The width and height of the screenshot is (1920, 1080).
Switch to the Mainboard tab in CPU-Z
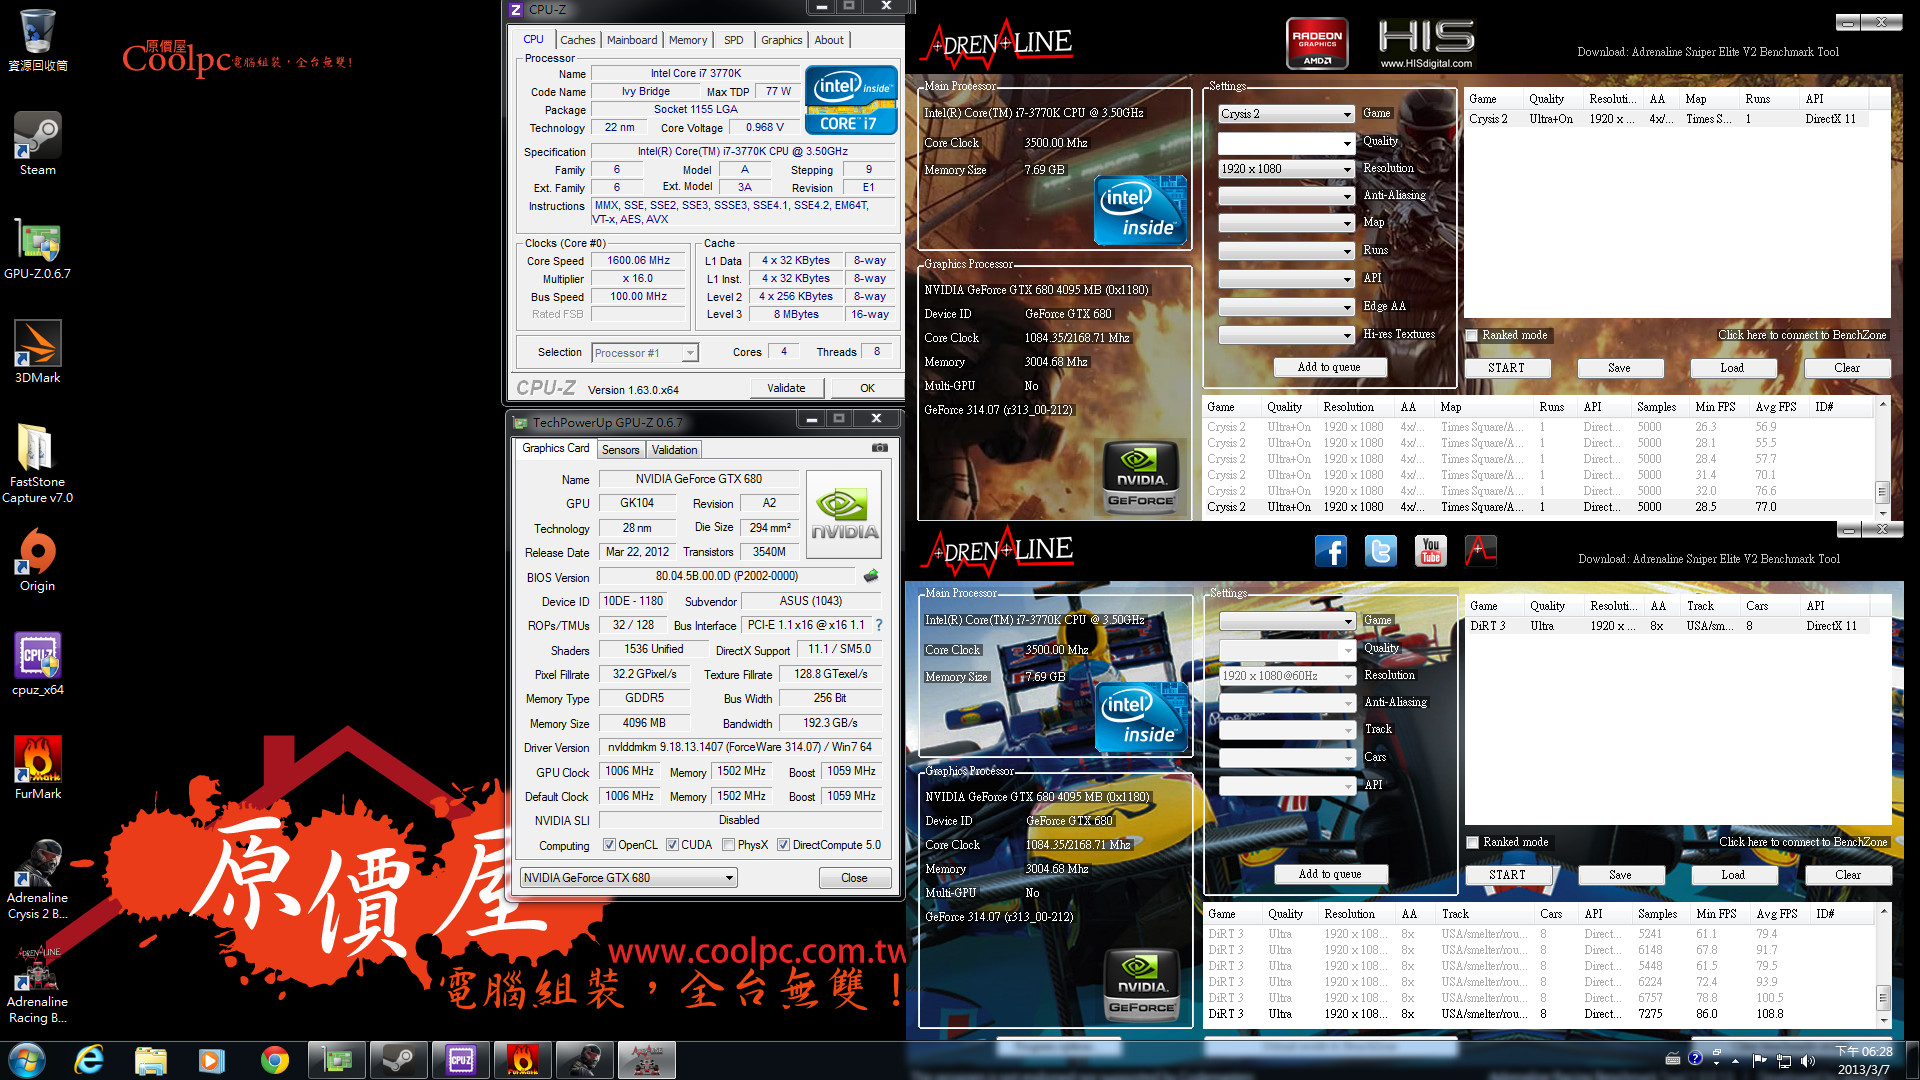click(x=632, y=40)
